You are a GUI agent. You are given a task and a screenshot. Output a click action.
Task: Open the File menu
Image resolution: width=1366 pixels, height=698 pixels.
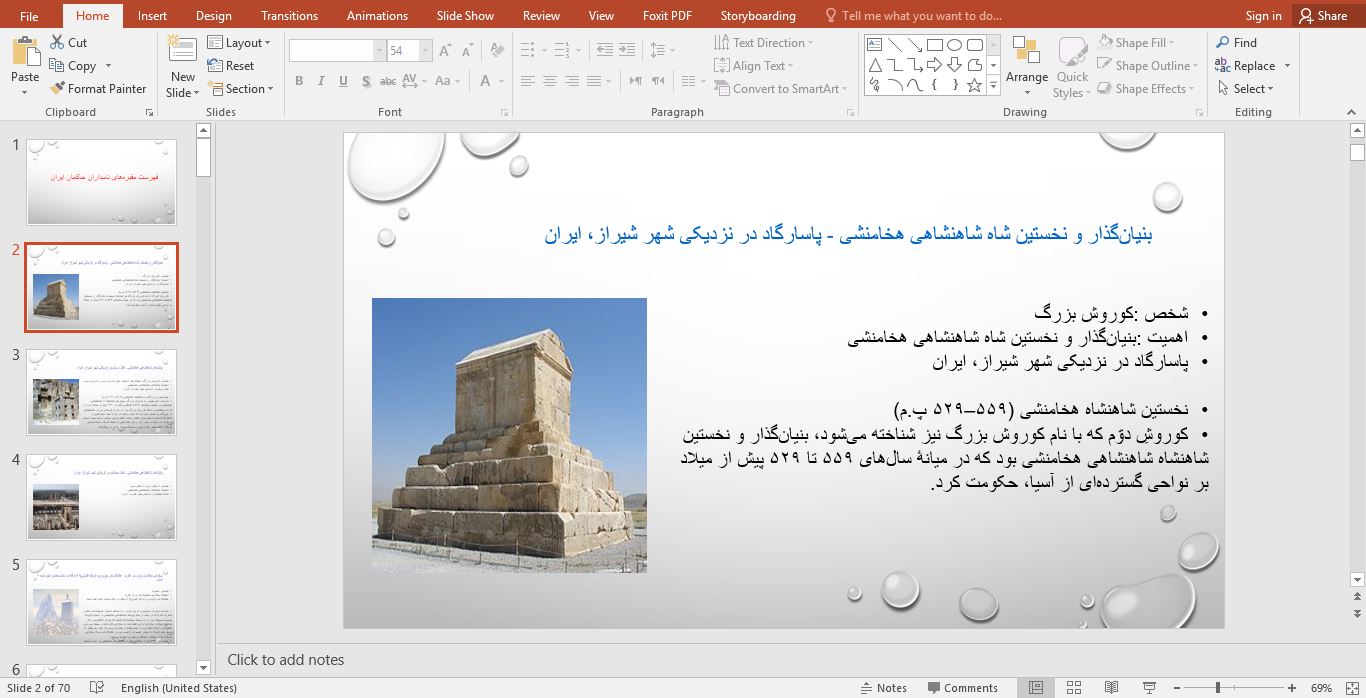(29, 15)
